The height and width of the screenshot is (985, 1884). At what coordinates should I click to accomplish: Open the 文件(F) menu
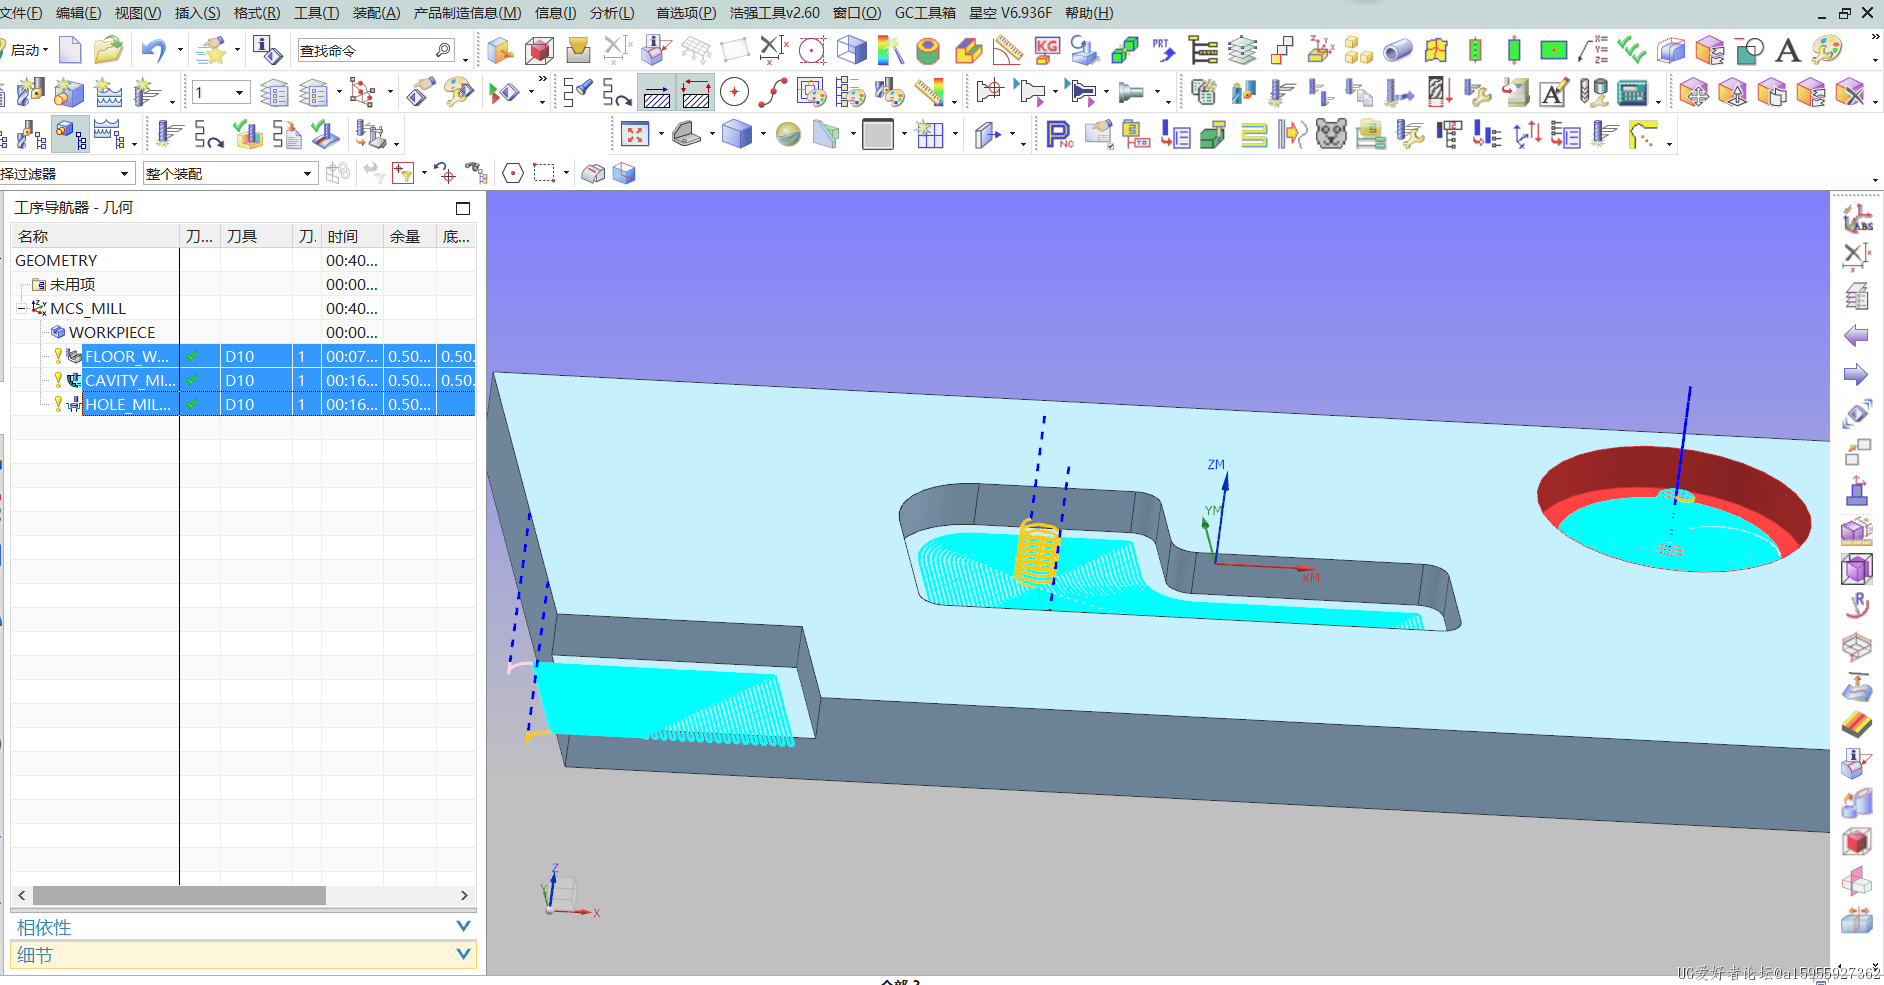21,13
